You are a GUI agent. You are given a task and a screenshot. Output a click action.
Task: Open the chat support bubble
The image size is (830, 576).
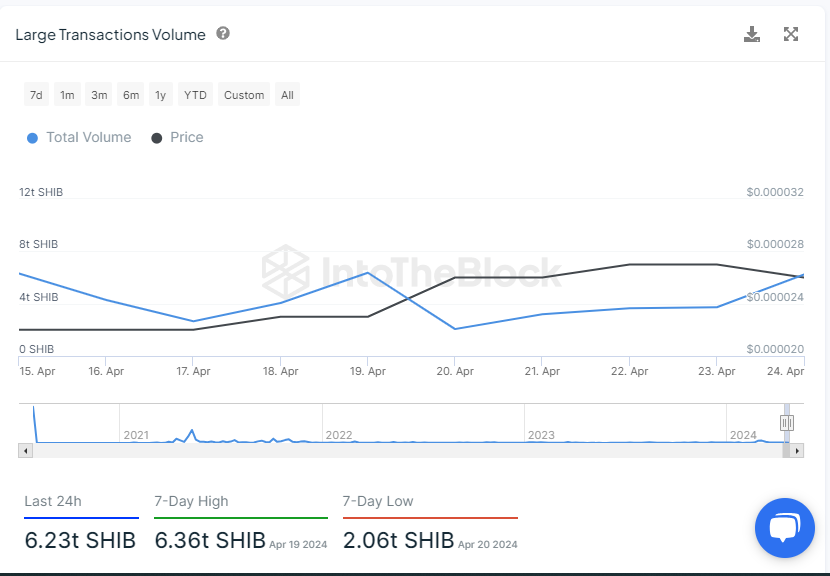click(x=785, y=527)
